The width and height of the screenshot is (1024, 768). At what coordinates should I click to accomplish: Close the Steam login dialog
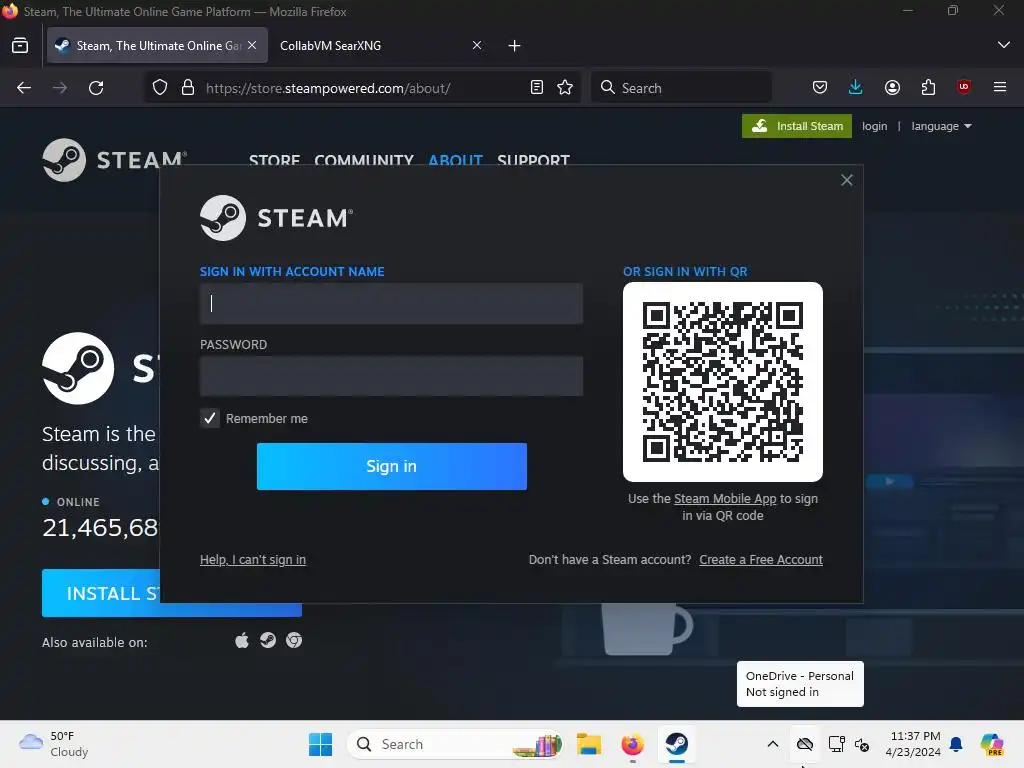[x=847, y=180]
